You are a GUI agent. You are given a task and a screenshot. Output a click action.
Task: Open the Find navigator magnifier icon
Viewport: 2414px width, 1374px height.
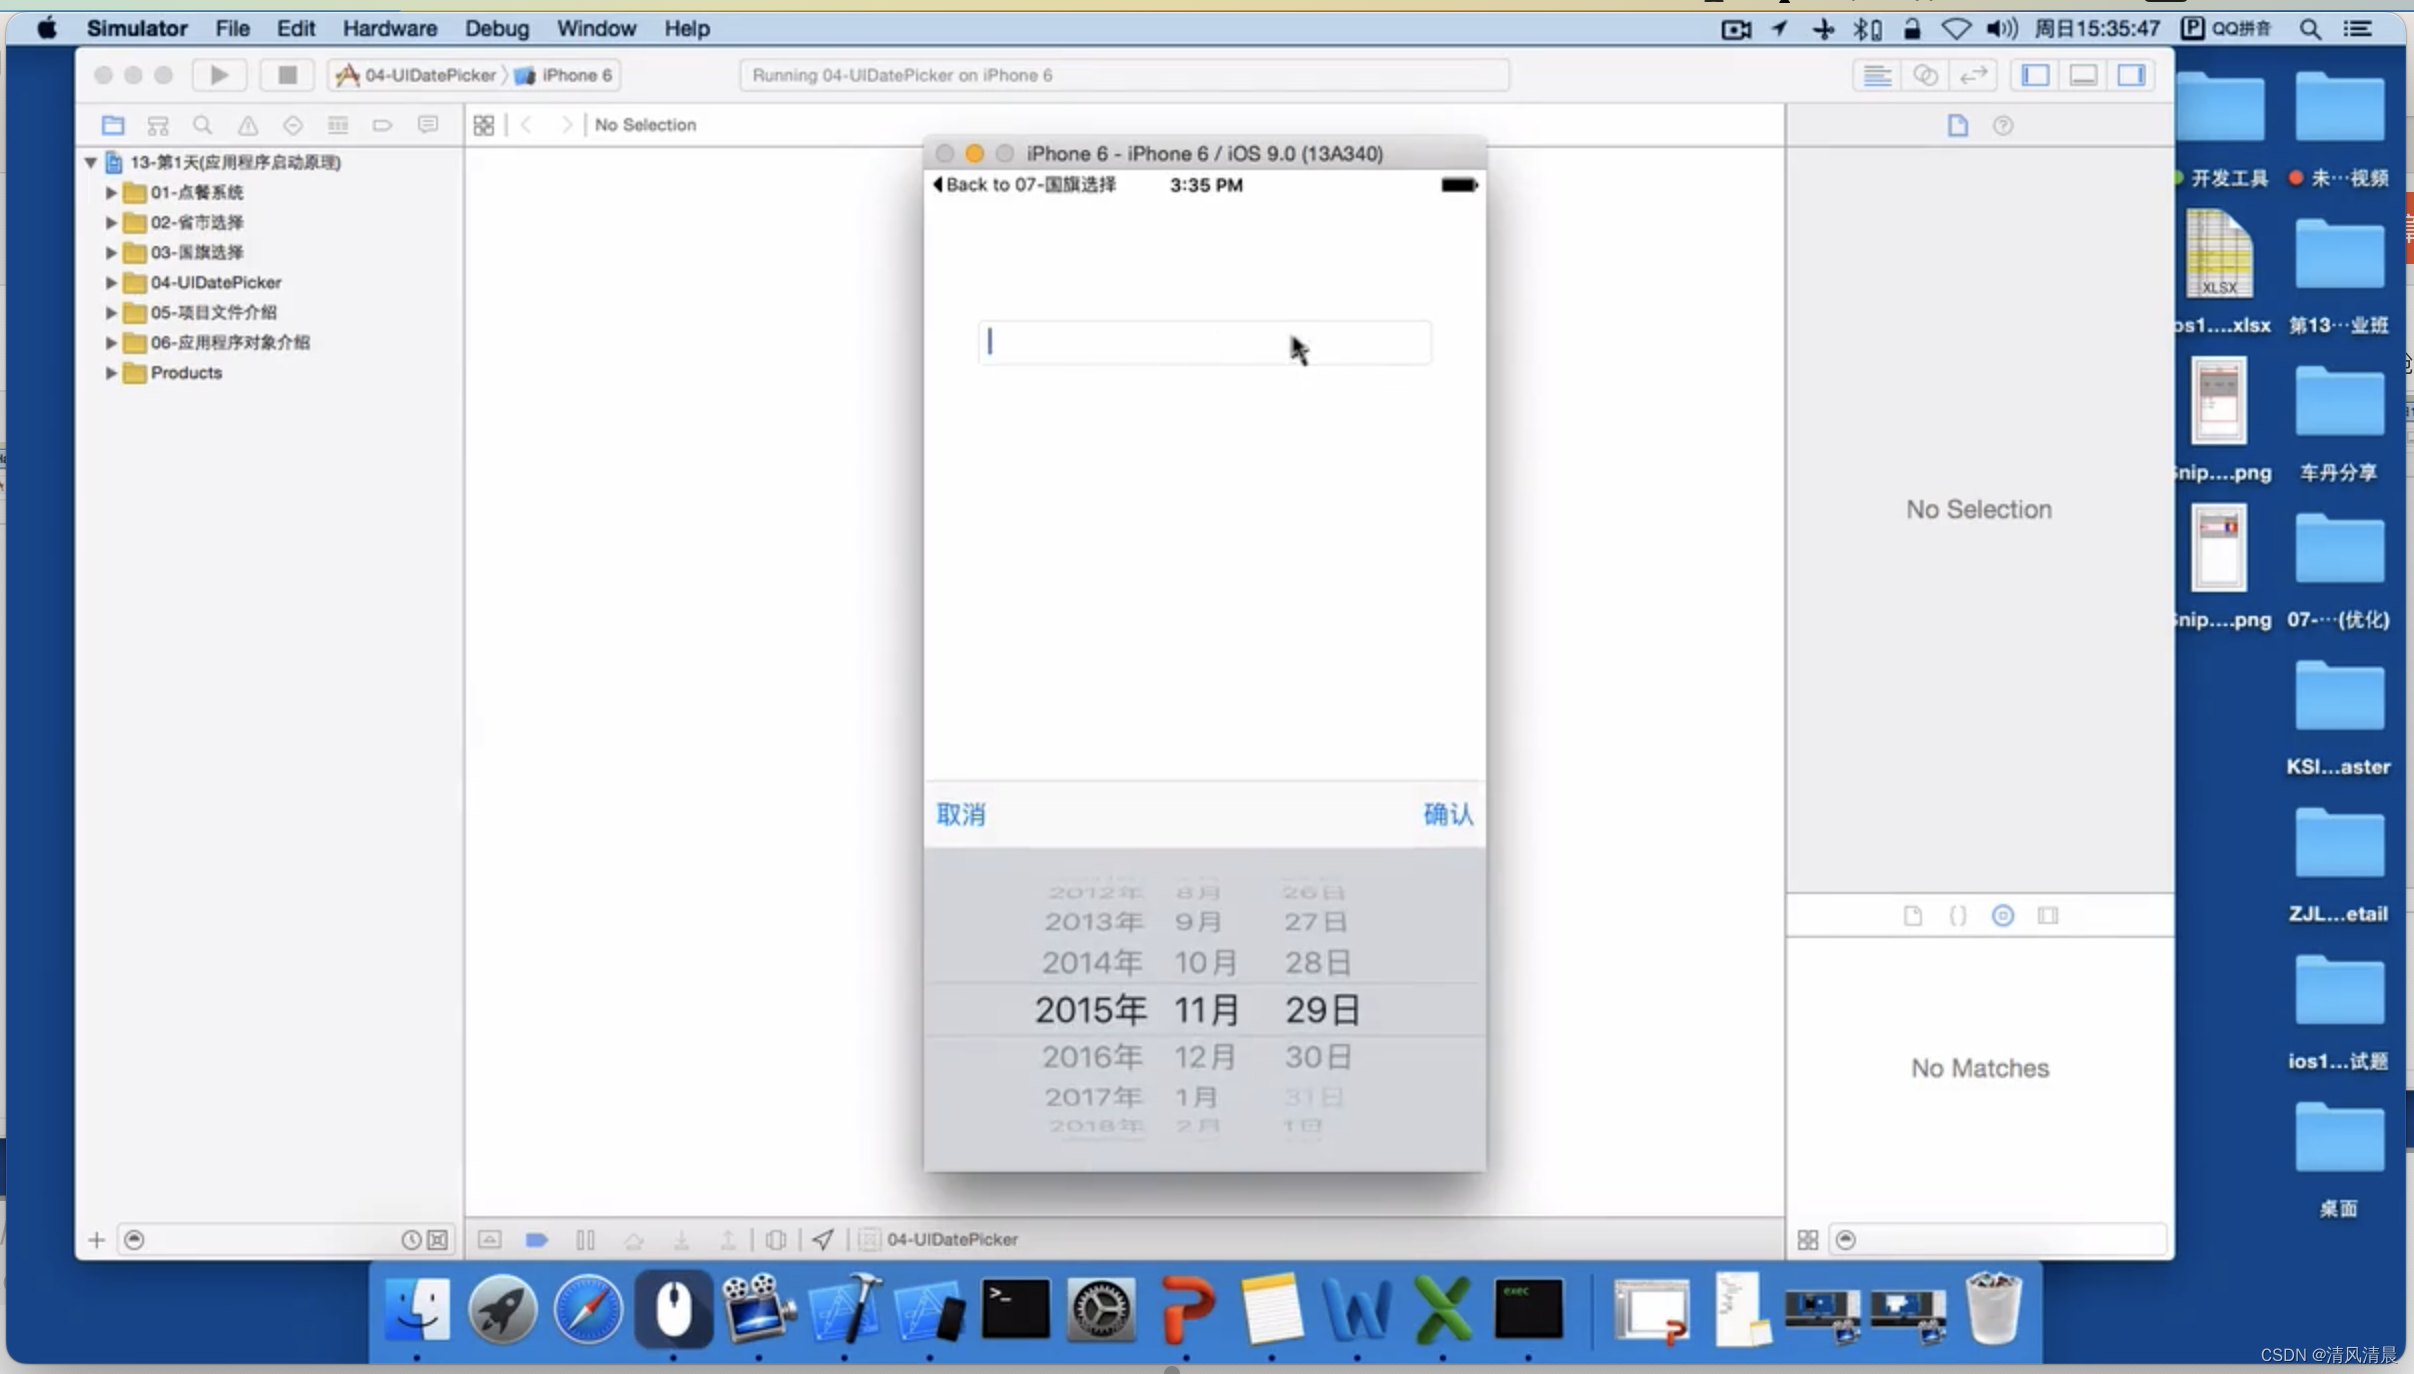tap(203, 125)
